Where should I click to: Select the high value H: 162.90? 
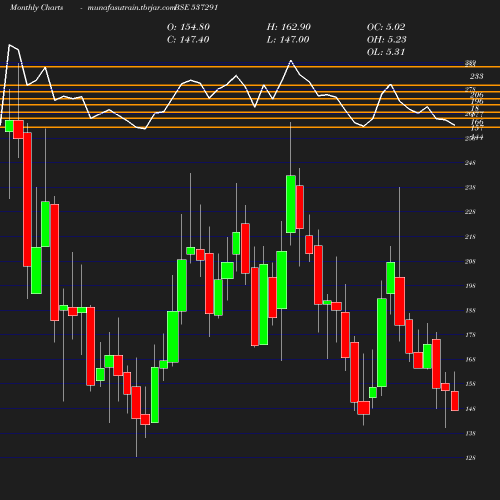[x=289, y=27]
